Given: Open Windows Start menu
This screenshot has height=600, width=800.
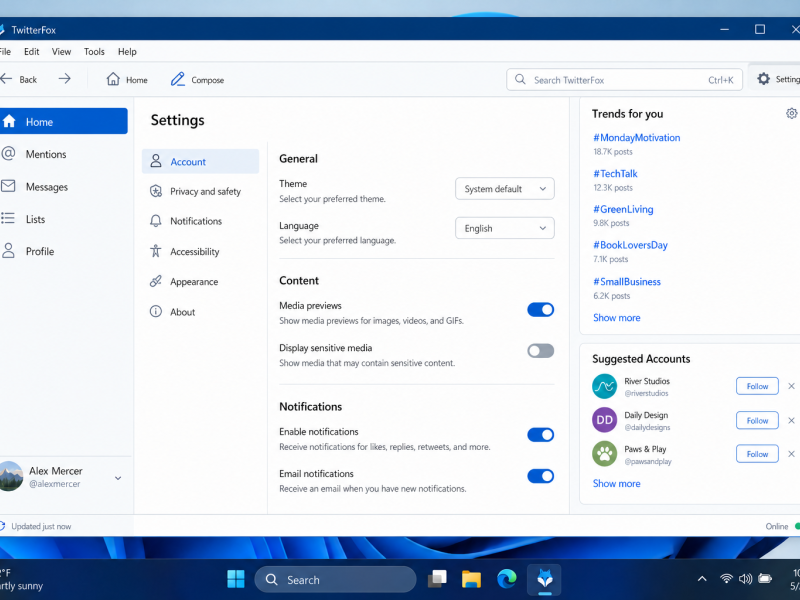Looking at the screenshot, I should (236, 579).
